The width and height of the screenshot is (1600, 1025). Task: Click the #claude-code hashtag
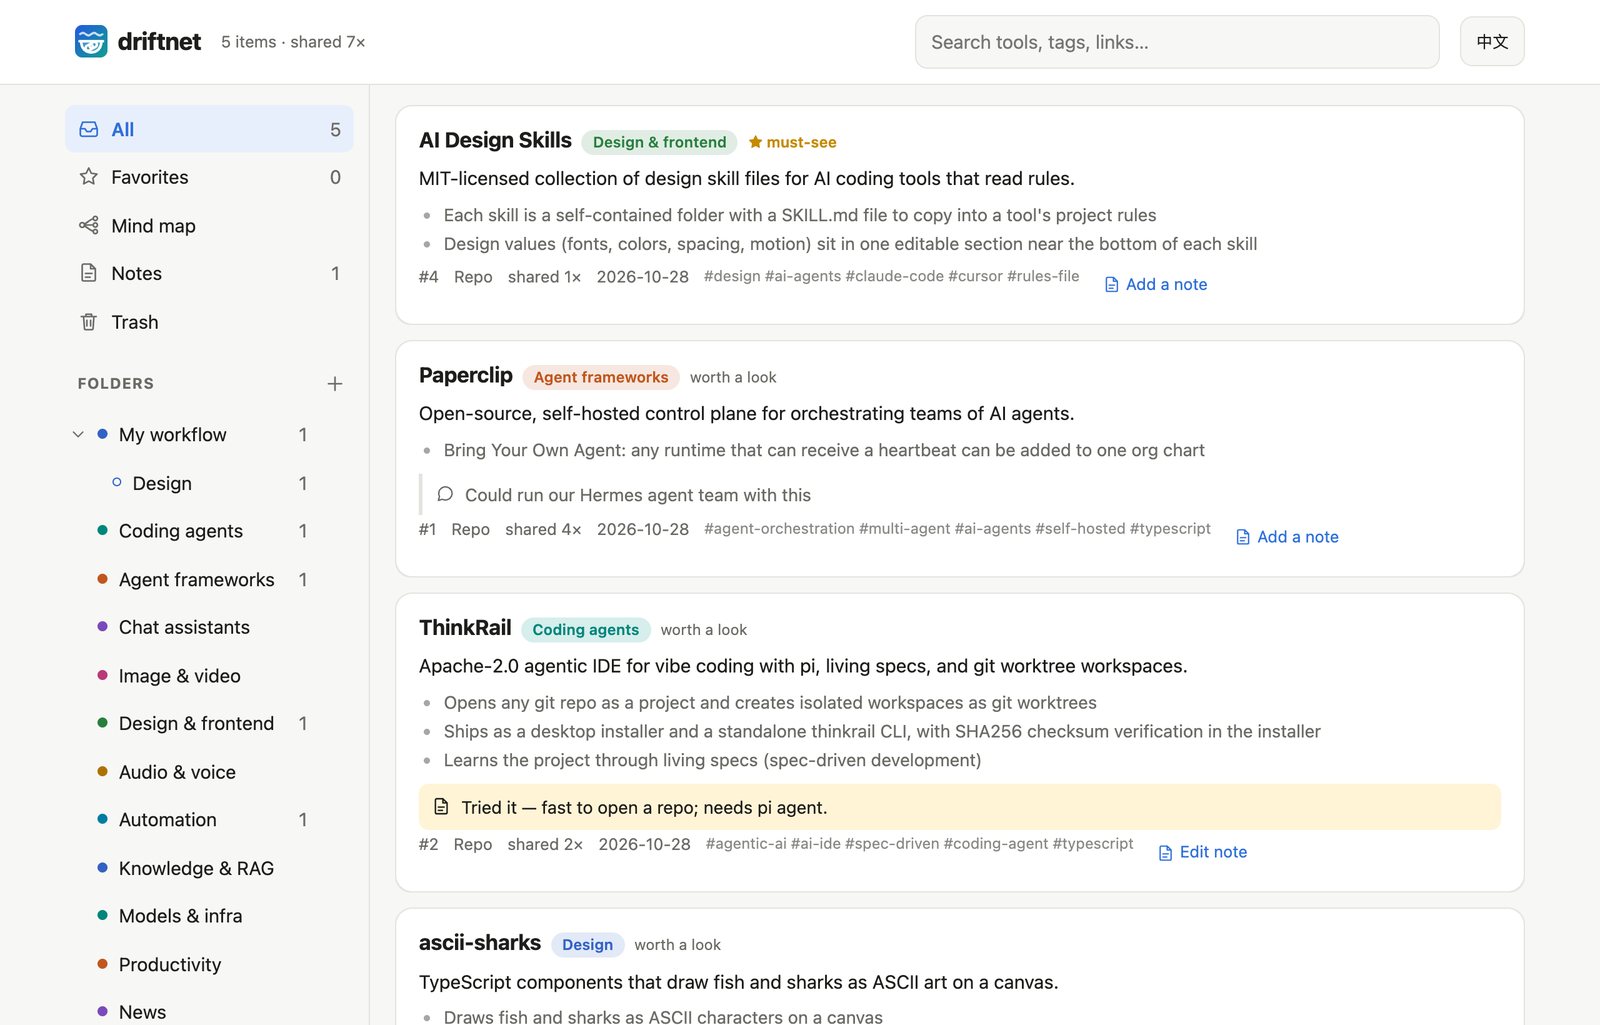click(895, 276)
